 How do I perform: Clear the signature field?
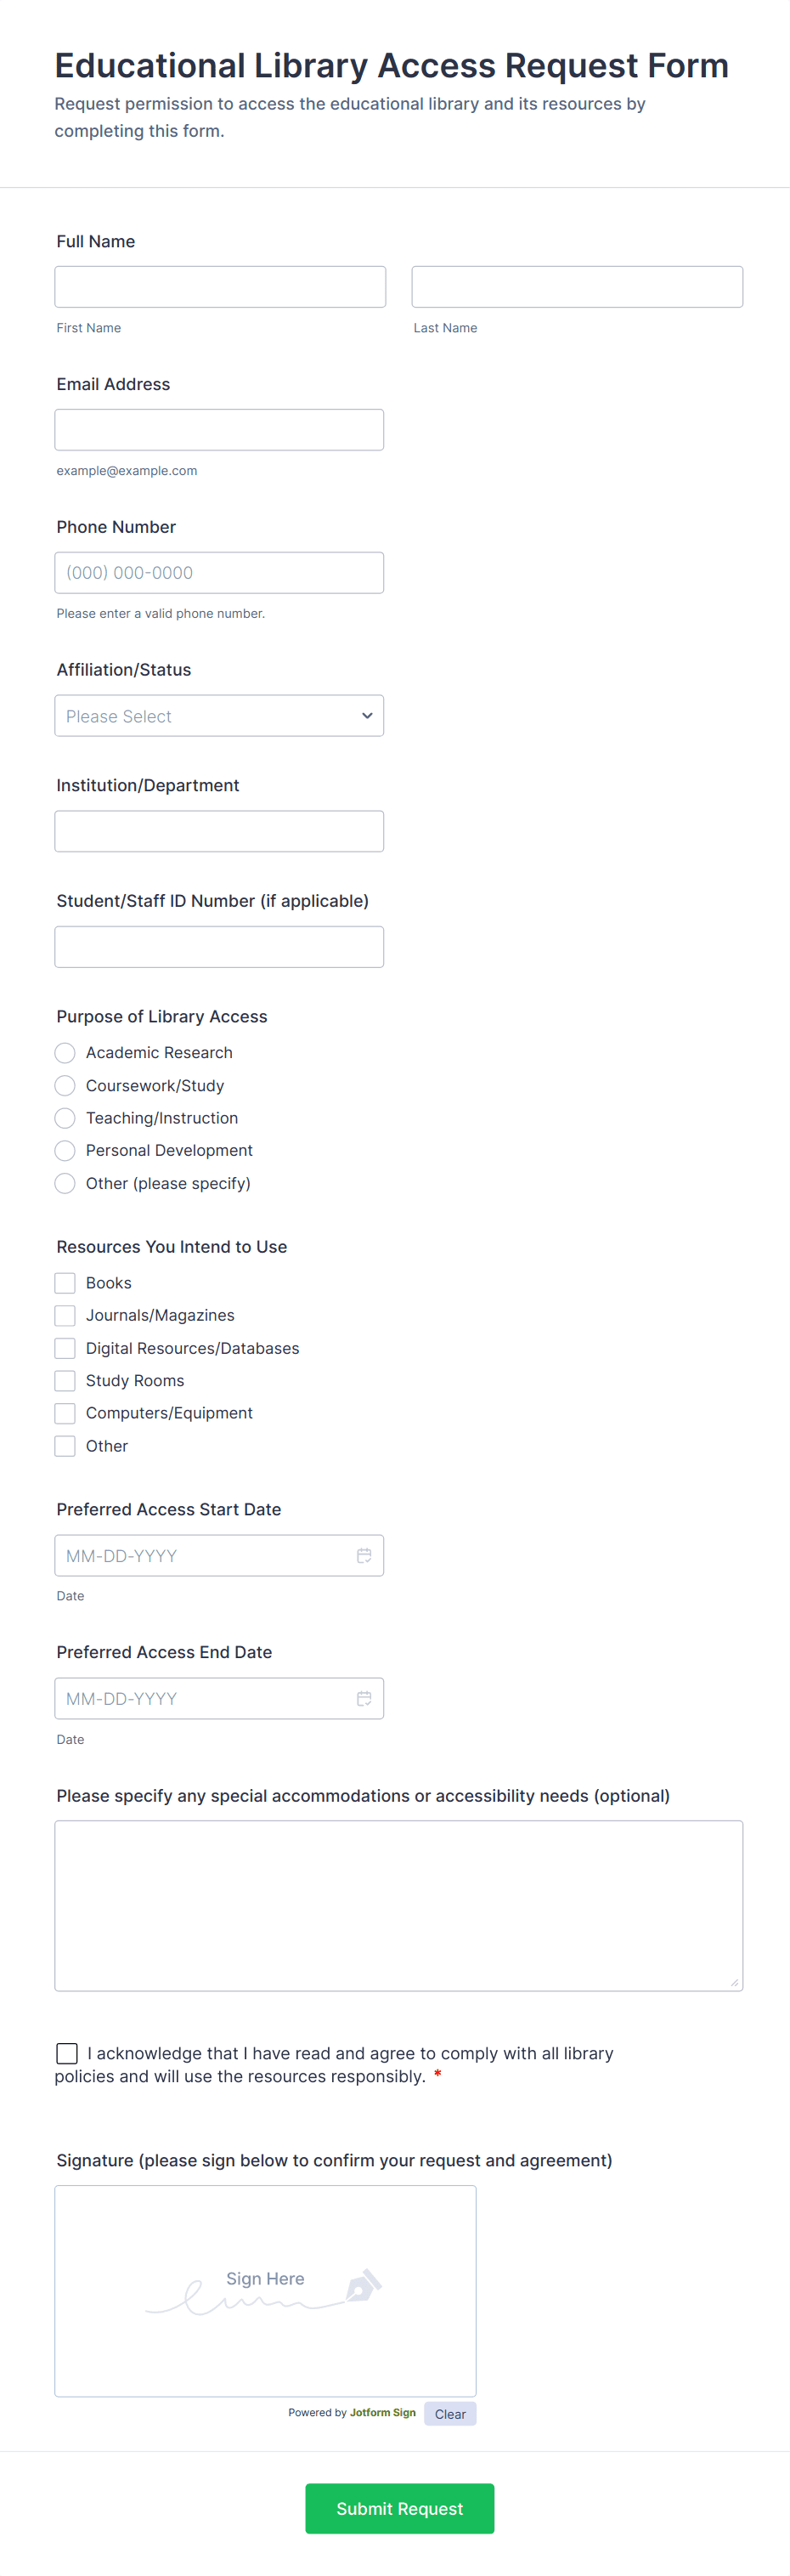tap(449, 2413)
